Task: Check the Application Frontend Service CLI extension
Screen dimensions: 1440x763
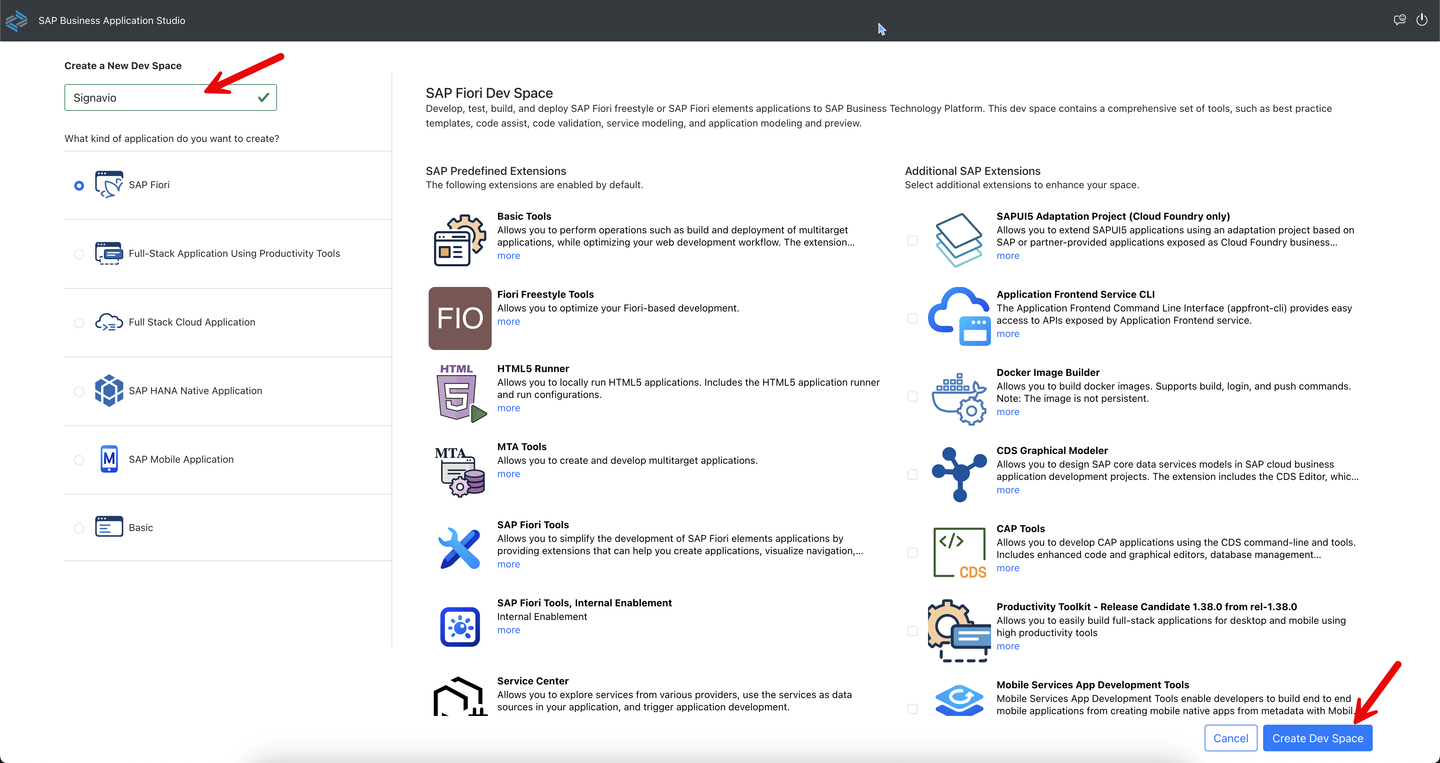Action: click(912, 318)
